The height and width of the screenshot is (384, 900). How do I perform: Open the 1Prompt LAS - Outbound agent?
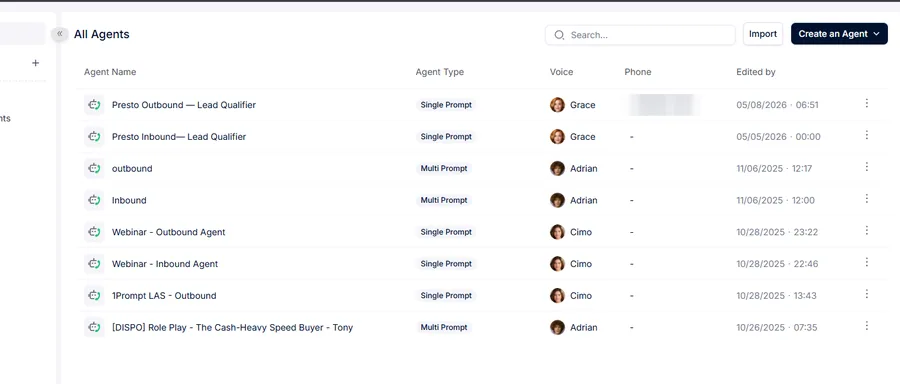coord(164,296)
